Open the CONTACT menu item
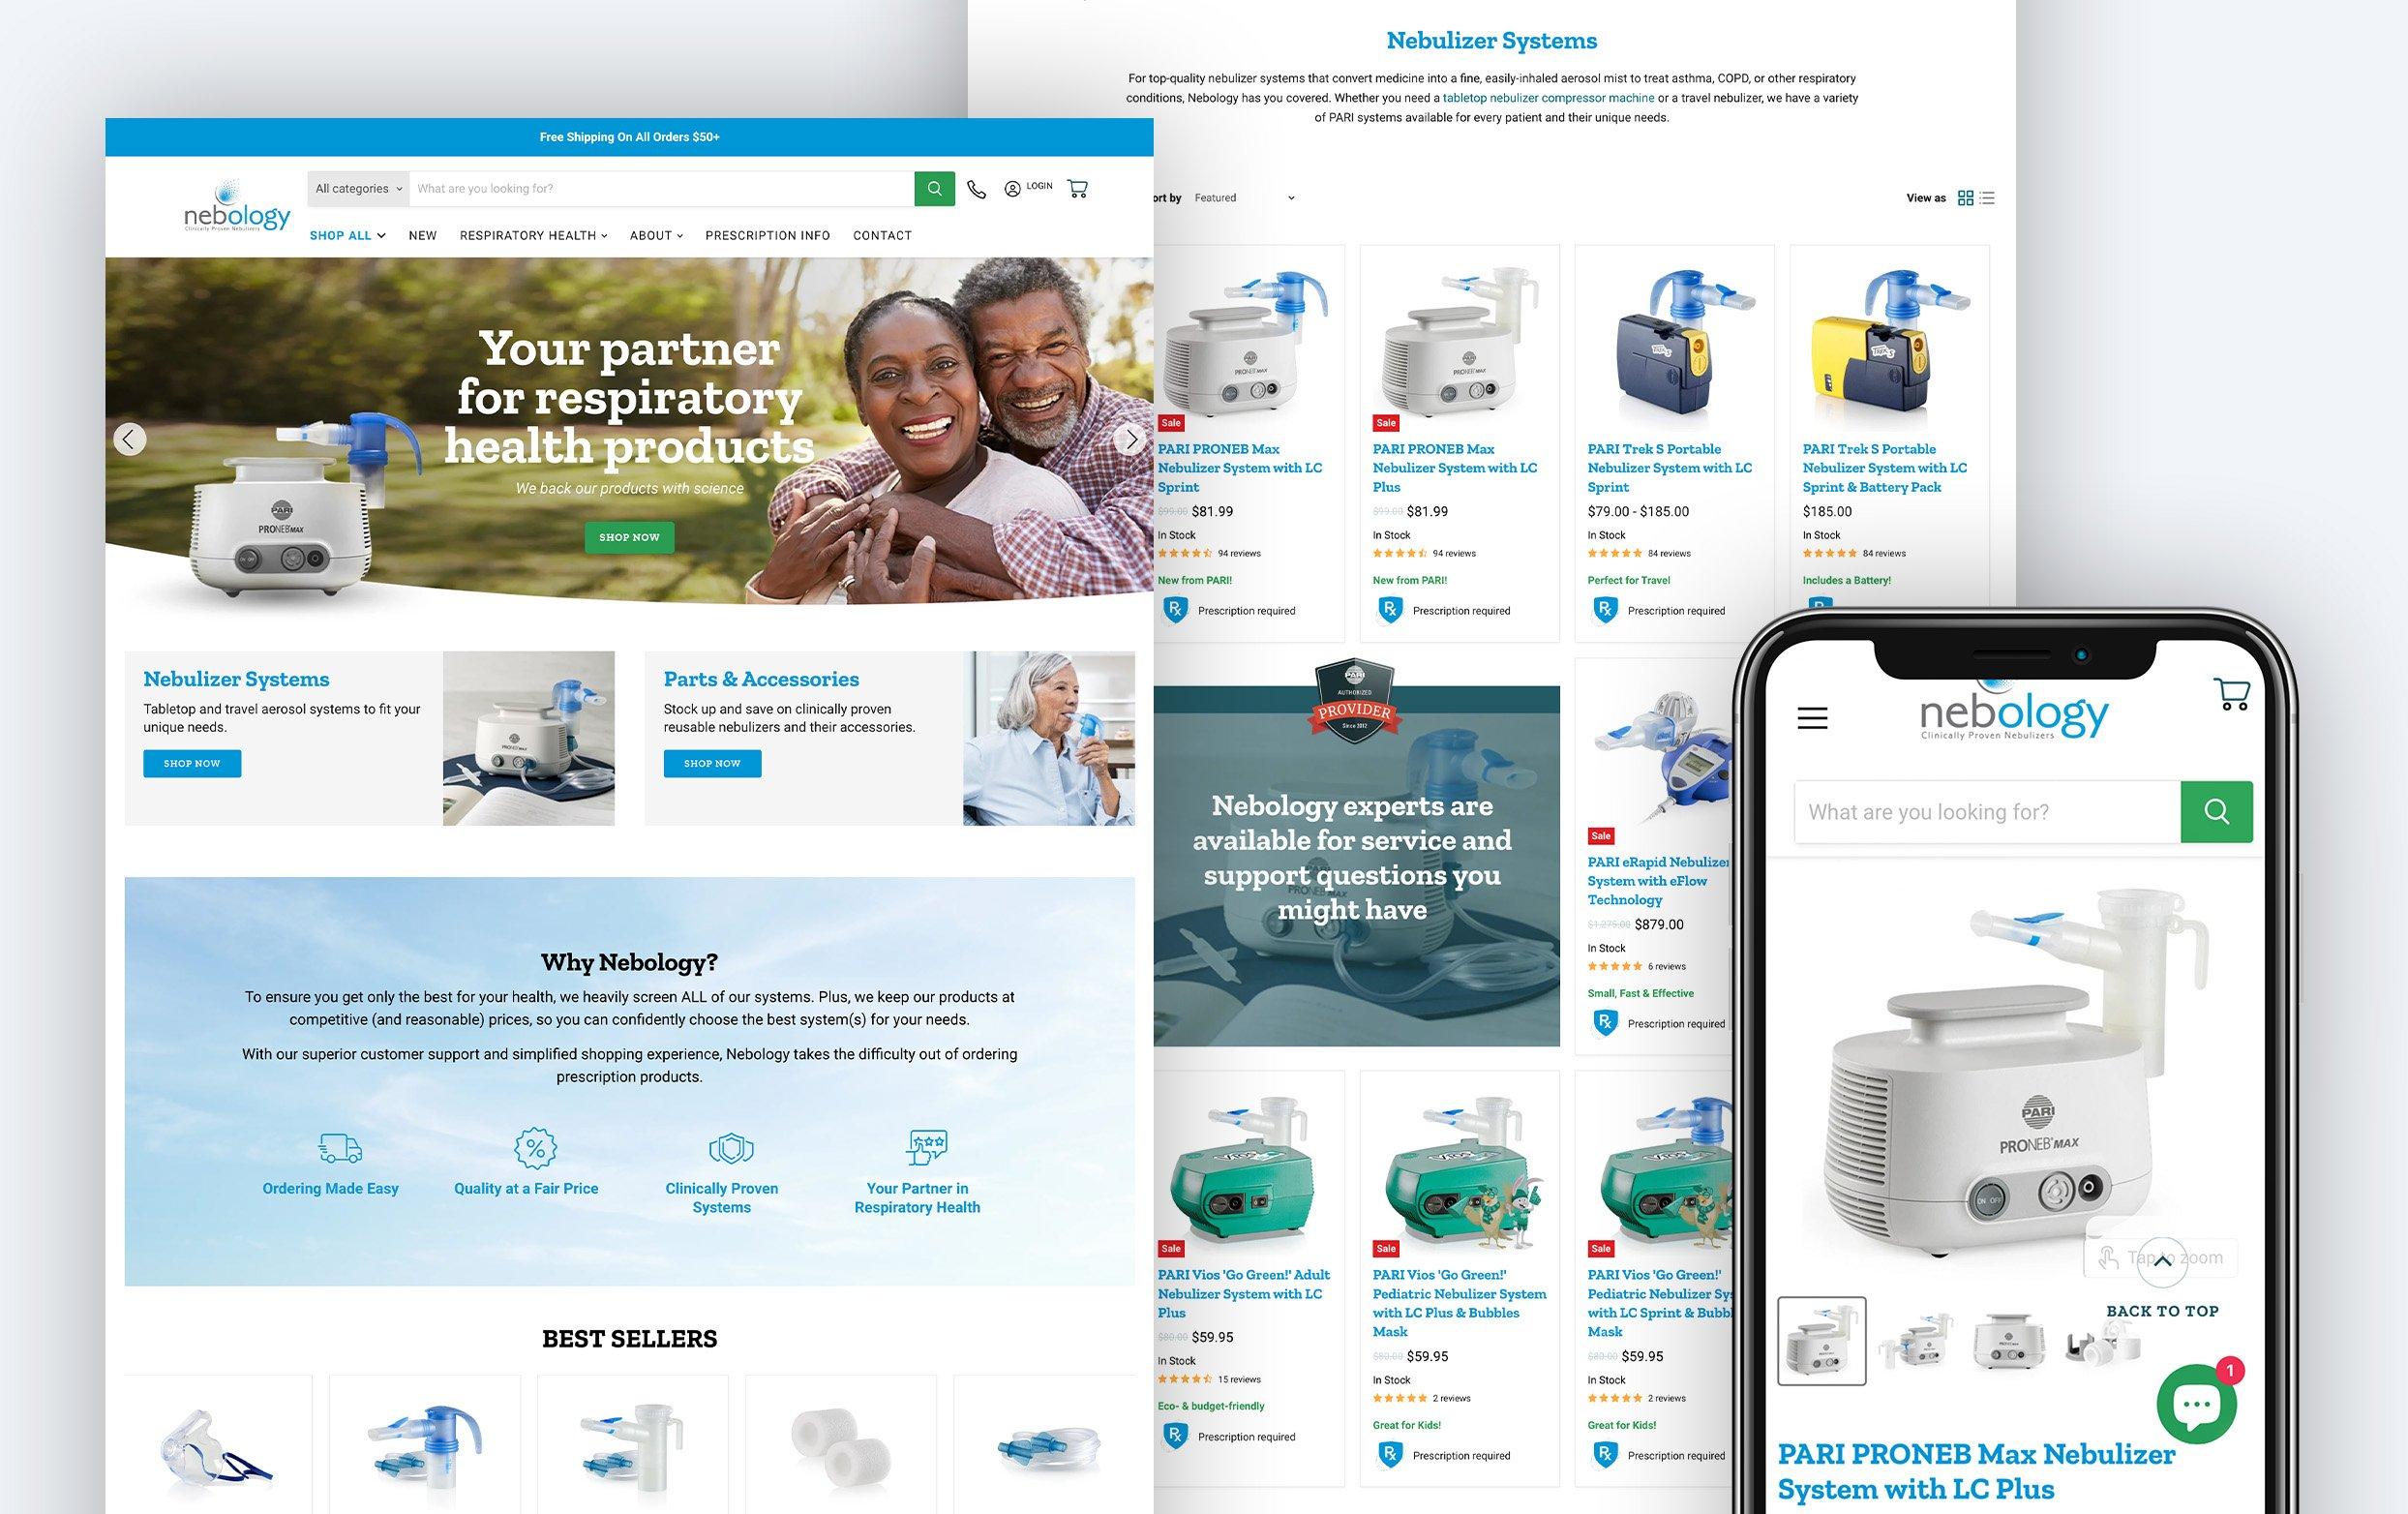 coord(883,233)
